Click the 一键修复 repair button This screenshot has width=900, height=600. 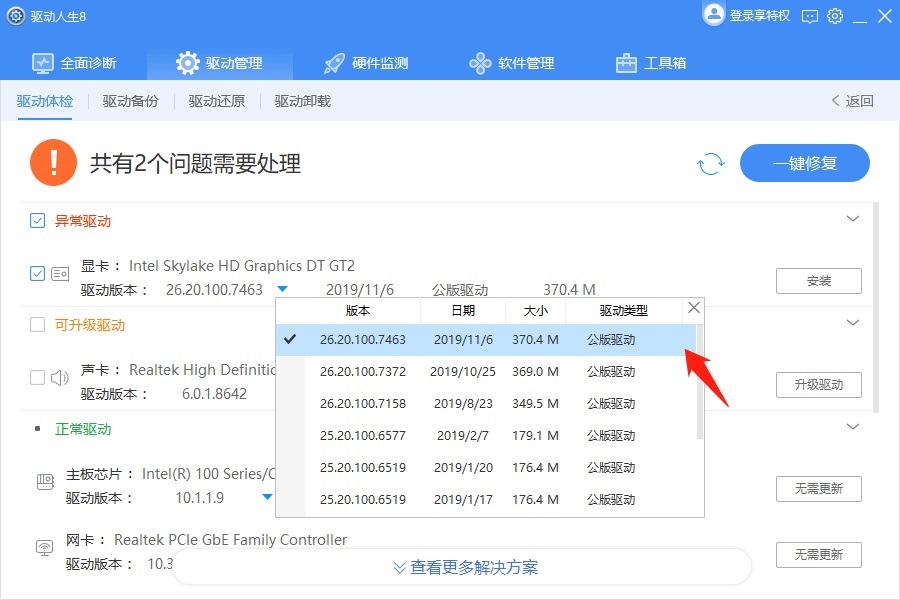pyautogui.click(x=805, y=163)
